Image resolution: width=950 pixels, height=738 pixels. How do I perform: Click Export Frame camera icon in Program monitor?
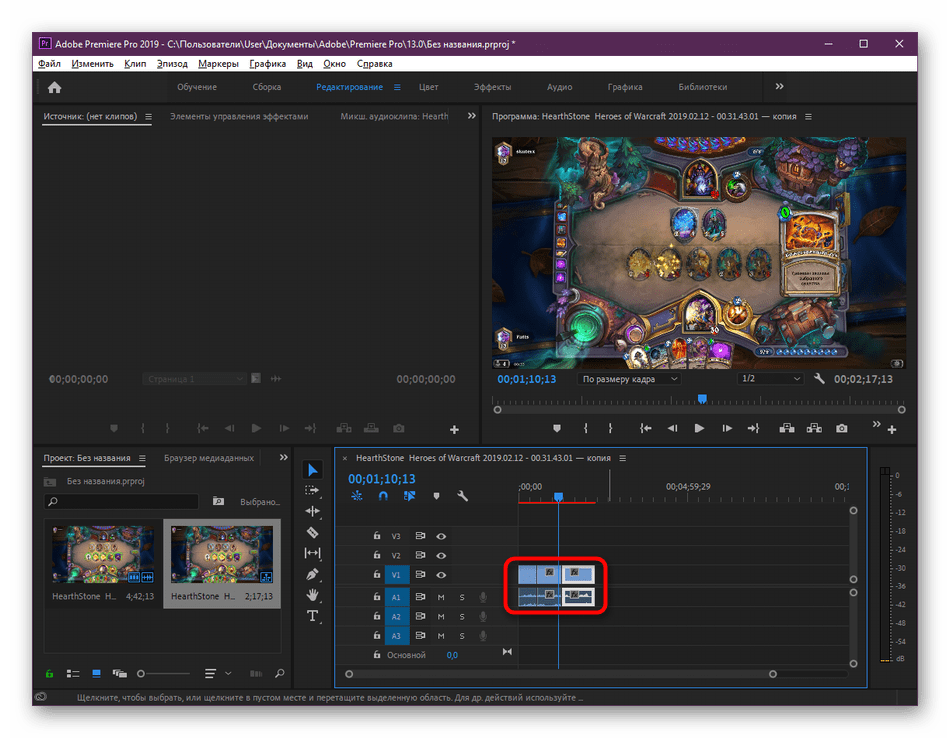[842, 428]
